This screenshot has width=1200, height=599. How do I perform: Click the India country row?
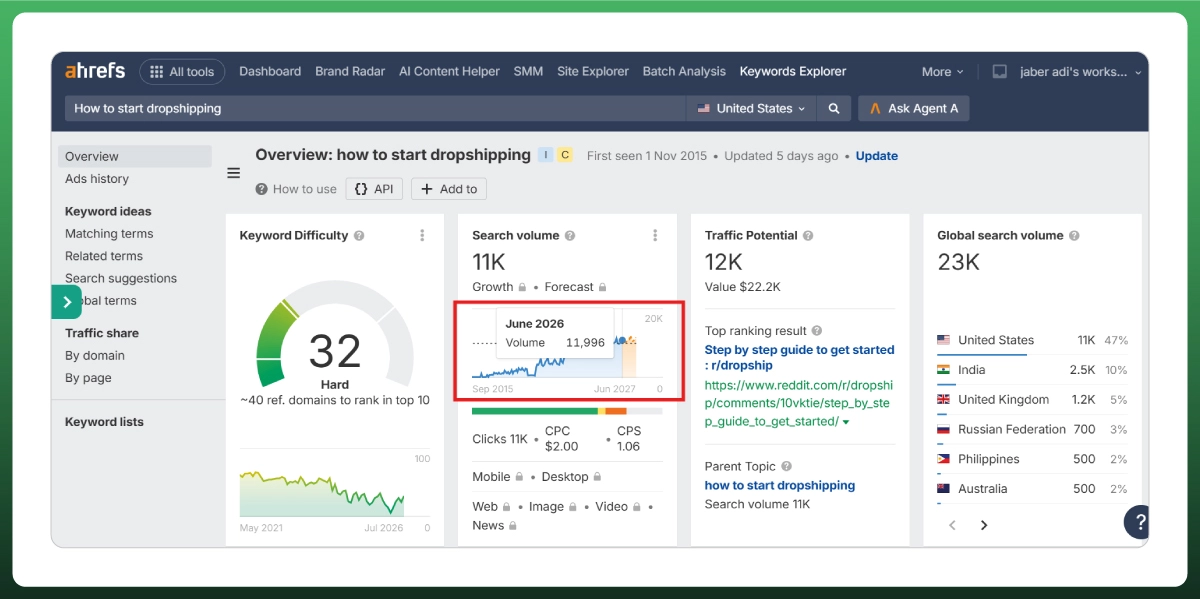tap(1032, 370)
